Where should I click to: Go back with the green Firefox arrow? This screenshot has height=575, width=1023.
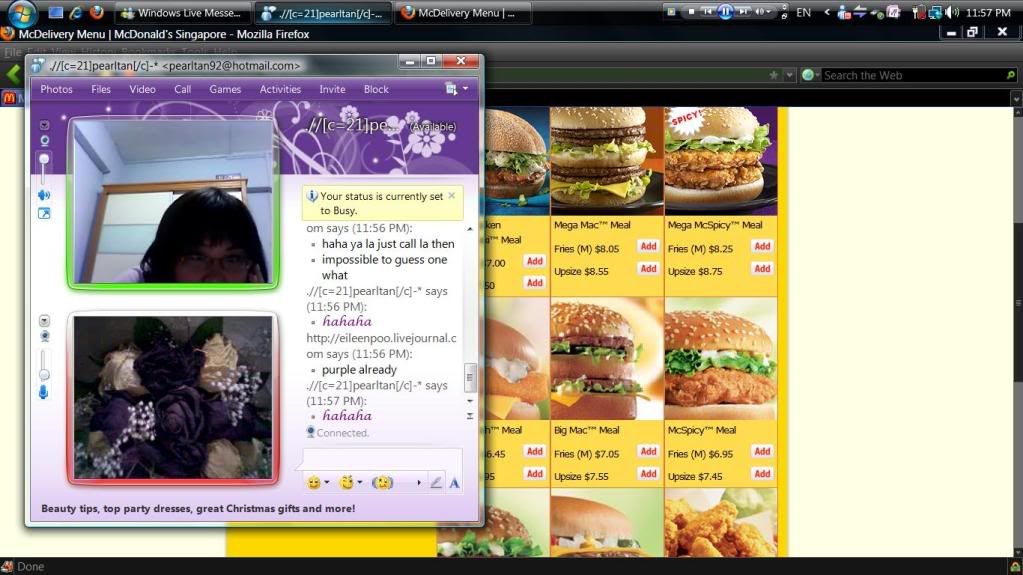tap(13, 74)
